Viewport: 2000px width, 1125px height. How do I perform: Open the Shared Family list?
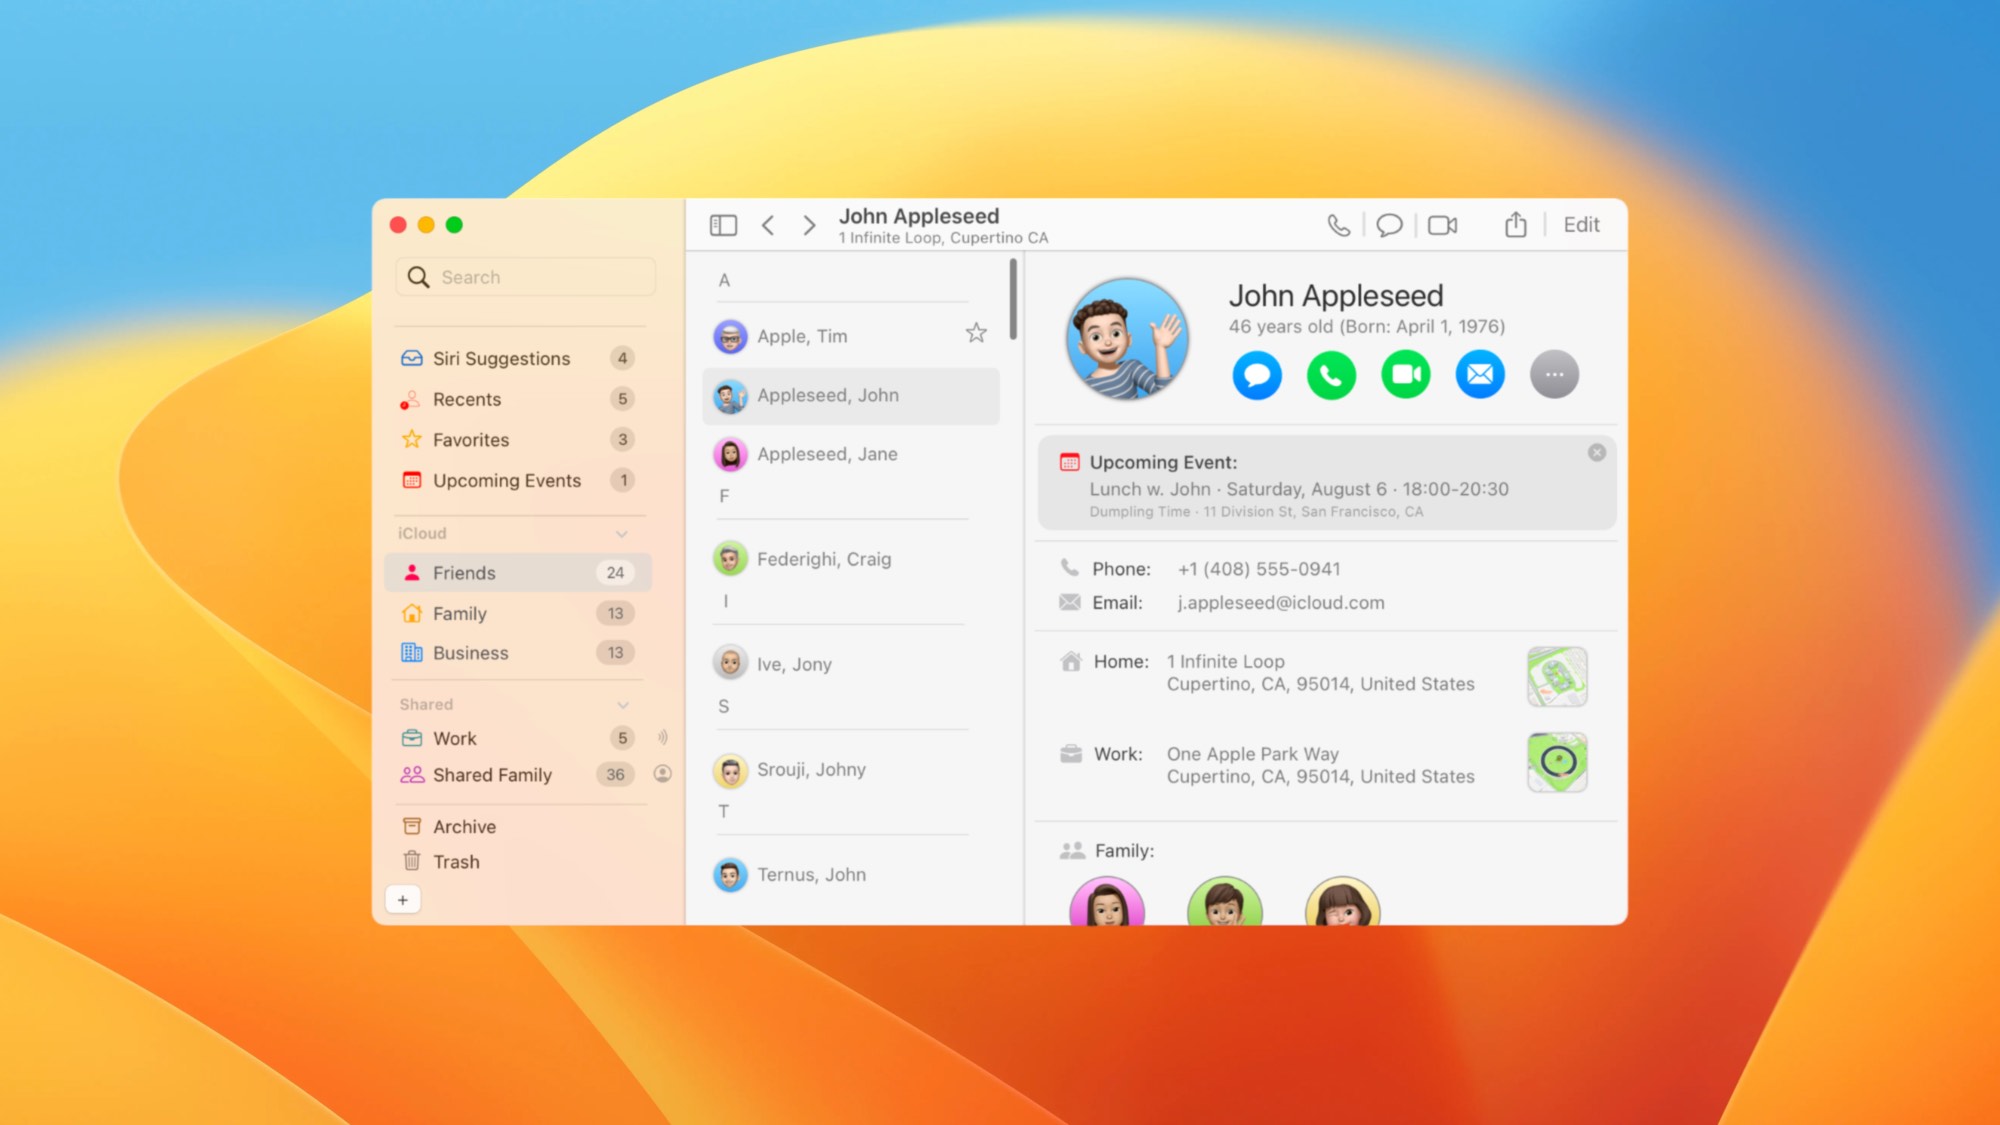[492, 775]
